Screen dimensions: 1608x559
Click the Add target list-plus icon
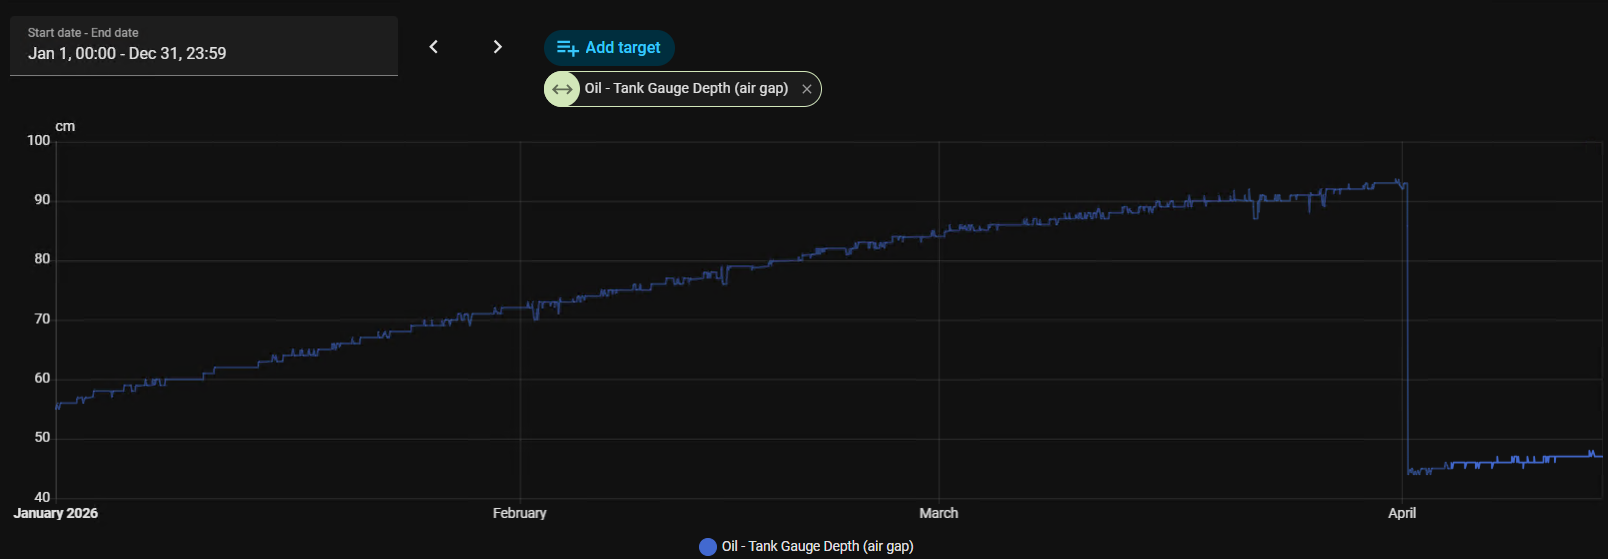pos(567,48)
